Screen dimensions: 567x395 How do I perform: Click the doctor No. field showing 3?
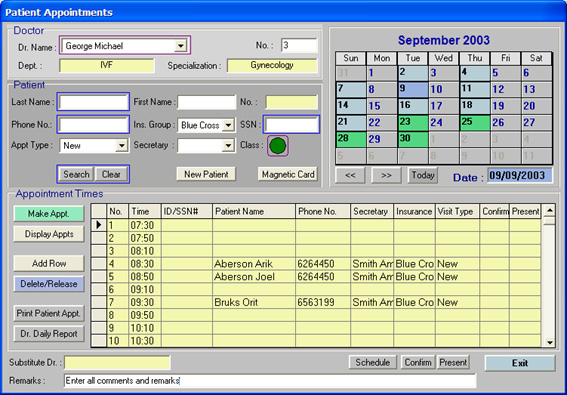(299, 46)
